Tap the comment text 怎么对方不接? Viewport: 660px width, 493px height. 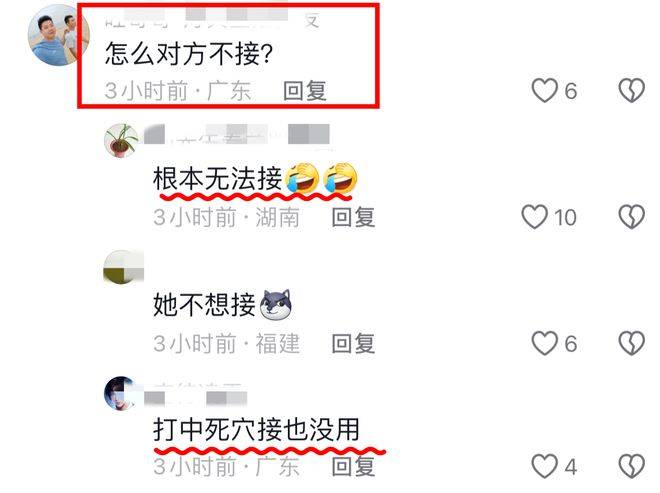(x=189, y=54)
